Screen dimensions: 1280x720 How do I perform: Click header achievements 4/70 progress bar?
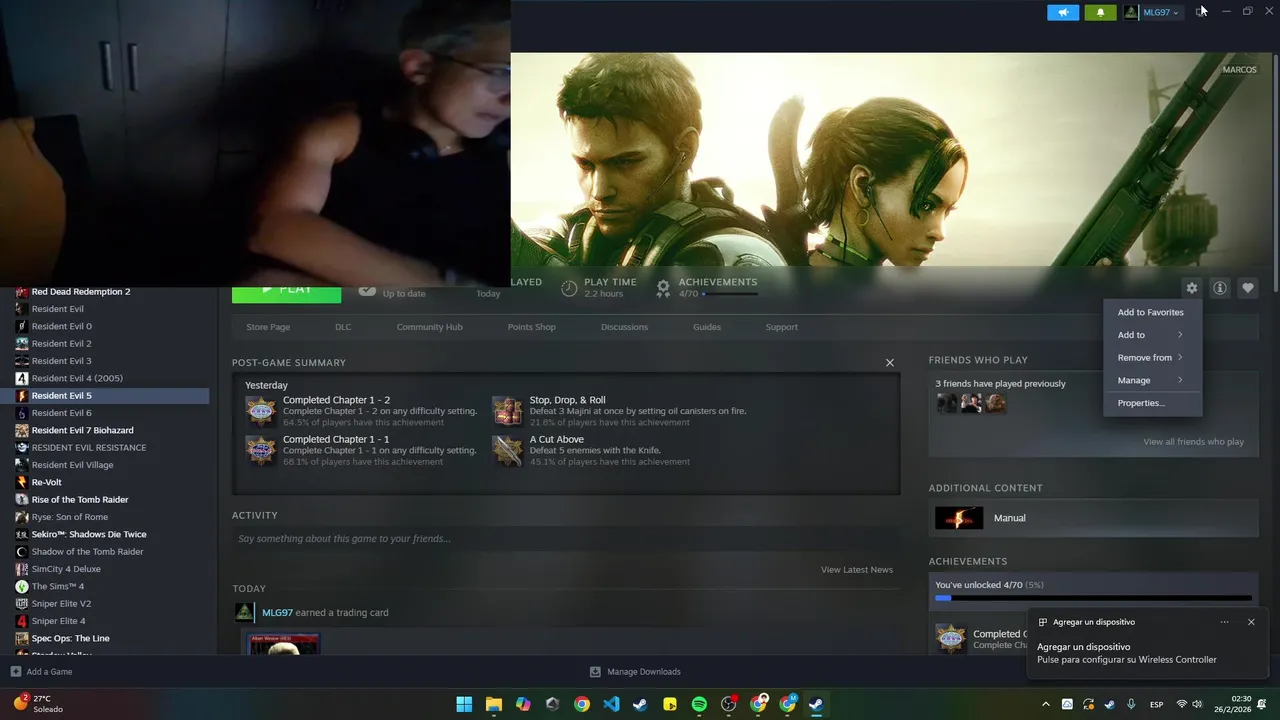coord(730,294)
